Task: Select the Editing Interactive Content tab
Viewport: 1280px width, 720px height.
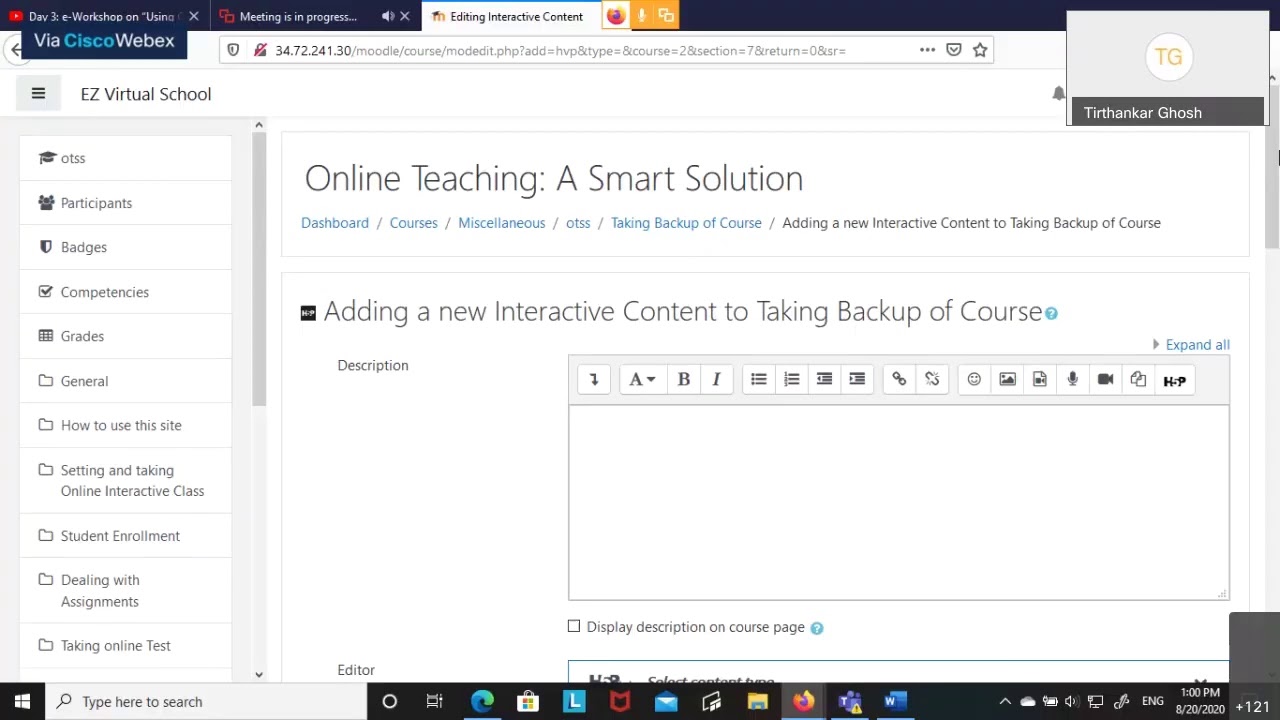Action: tap(510, 16)
